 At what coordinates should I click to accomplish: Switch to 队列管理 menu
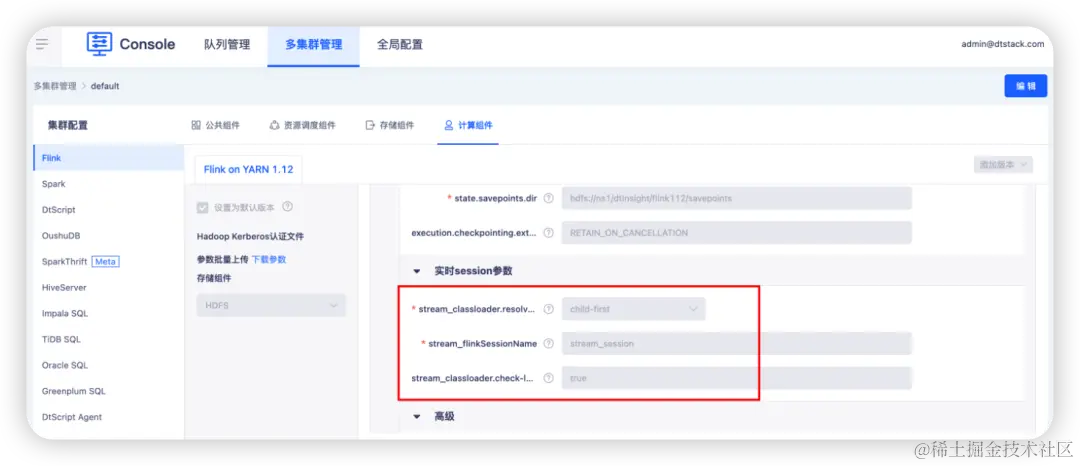pyautogui.click(x=227, y=45)
